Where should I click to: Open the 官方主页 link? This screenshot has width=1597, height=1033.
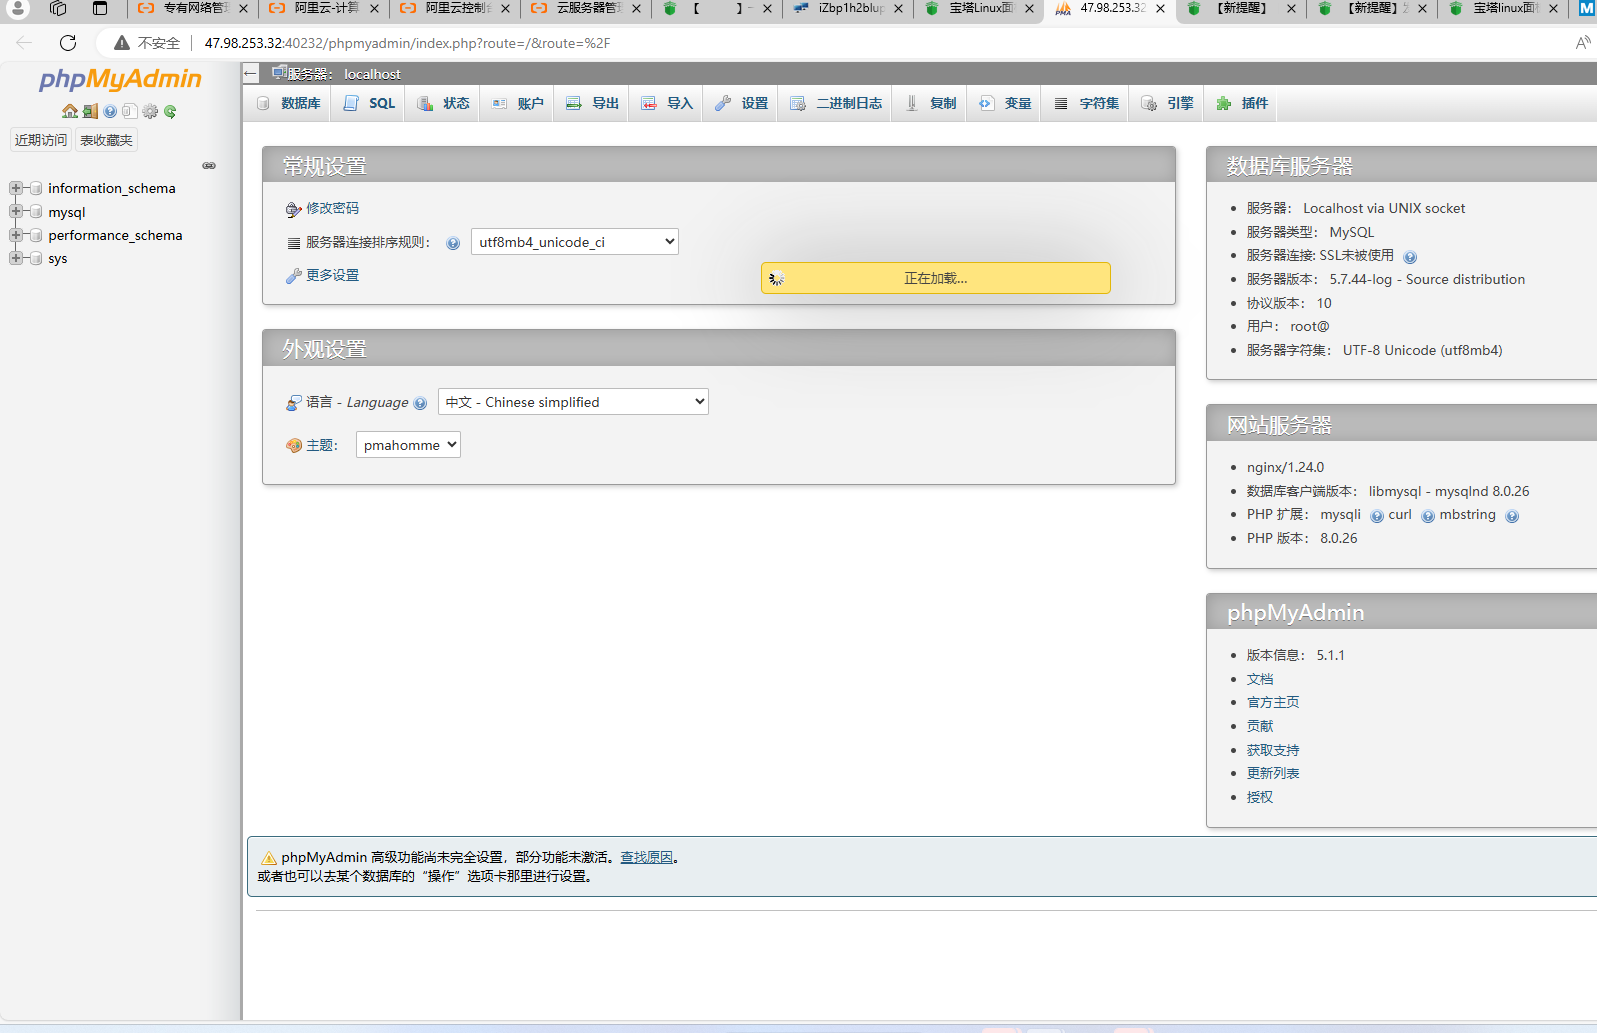point(1273,702)
